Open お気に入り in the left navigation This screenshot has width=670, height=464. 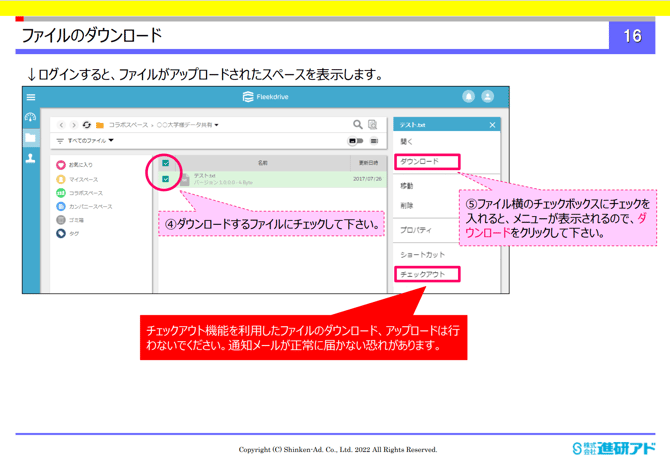coord(81,165)
